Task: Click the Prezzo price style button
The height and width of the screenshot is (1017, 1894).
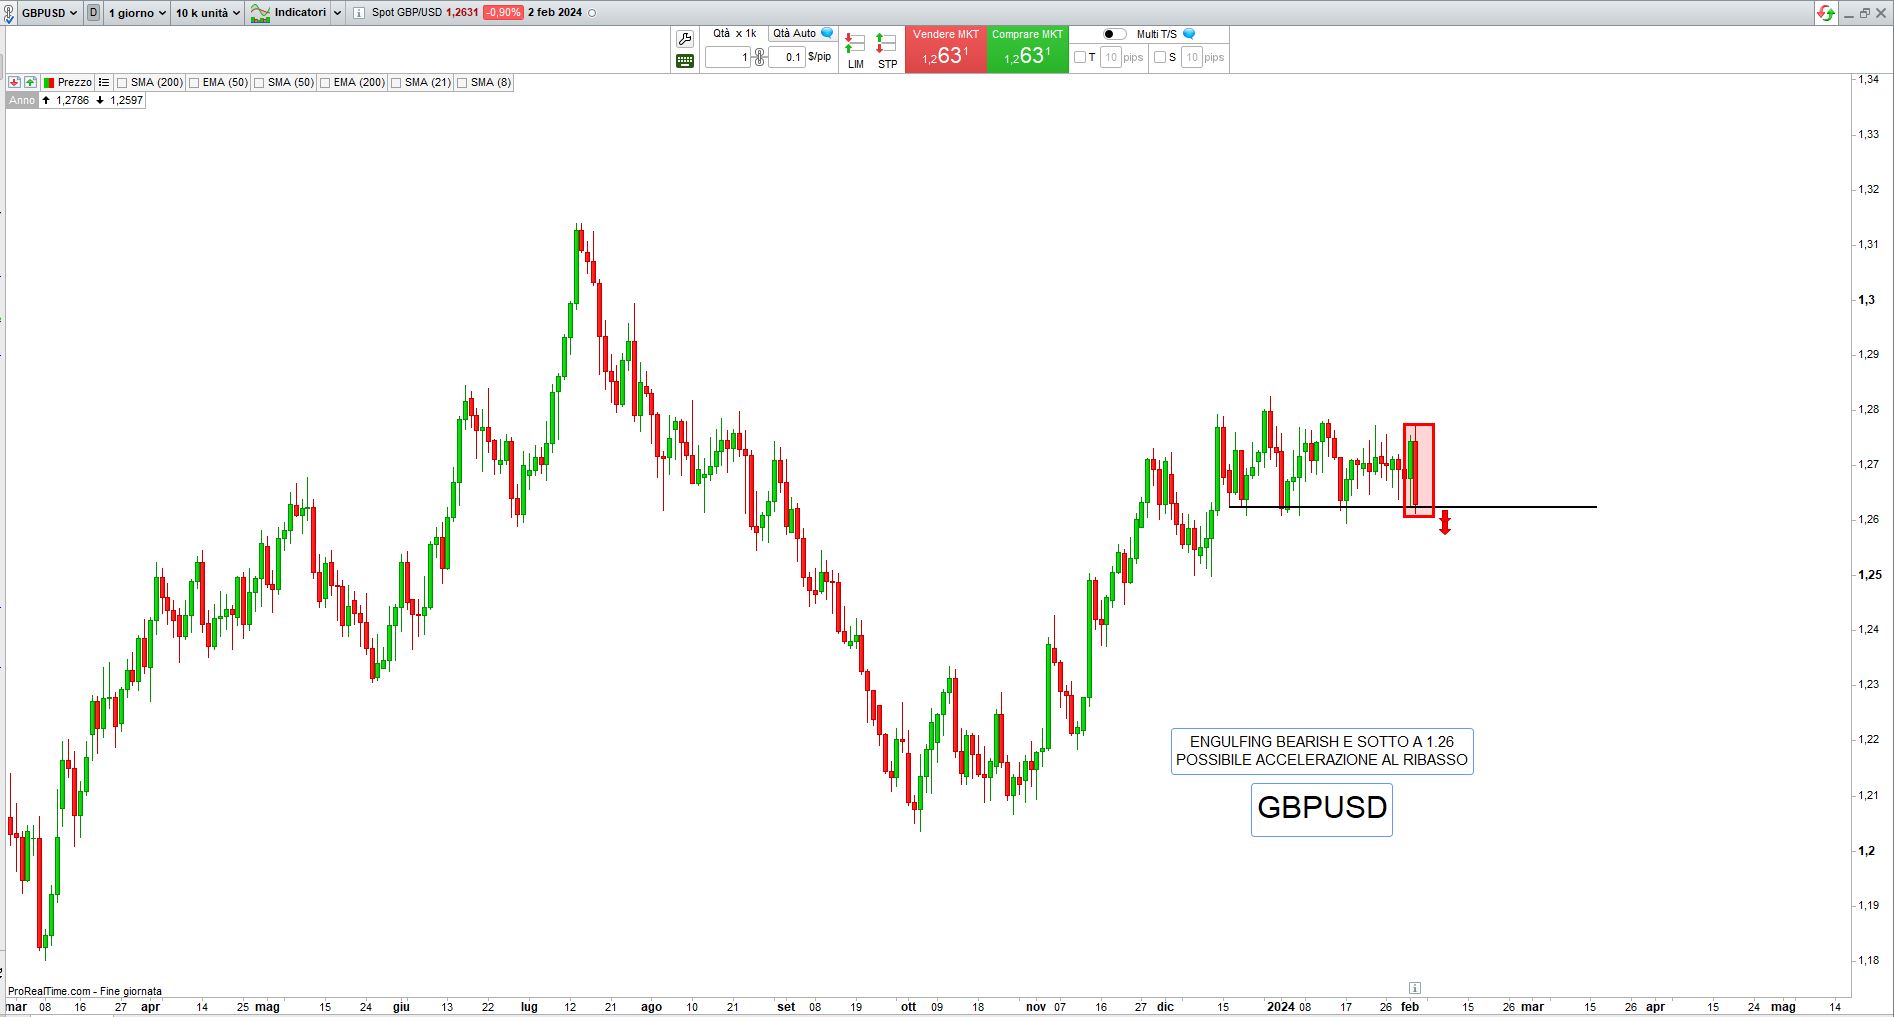Action: (67, 82)
